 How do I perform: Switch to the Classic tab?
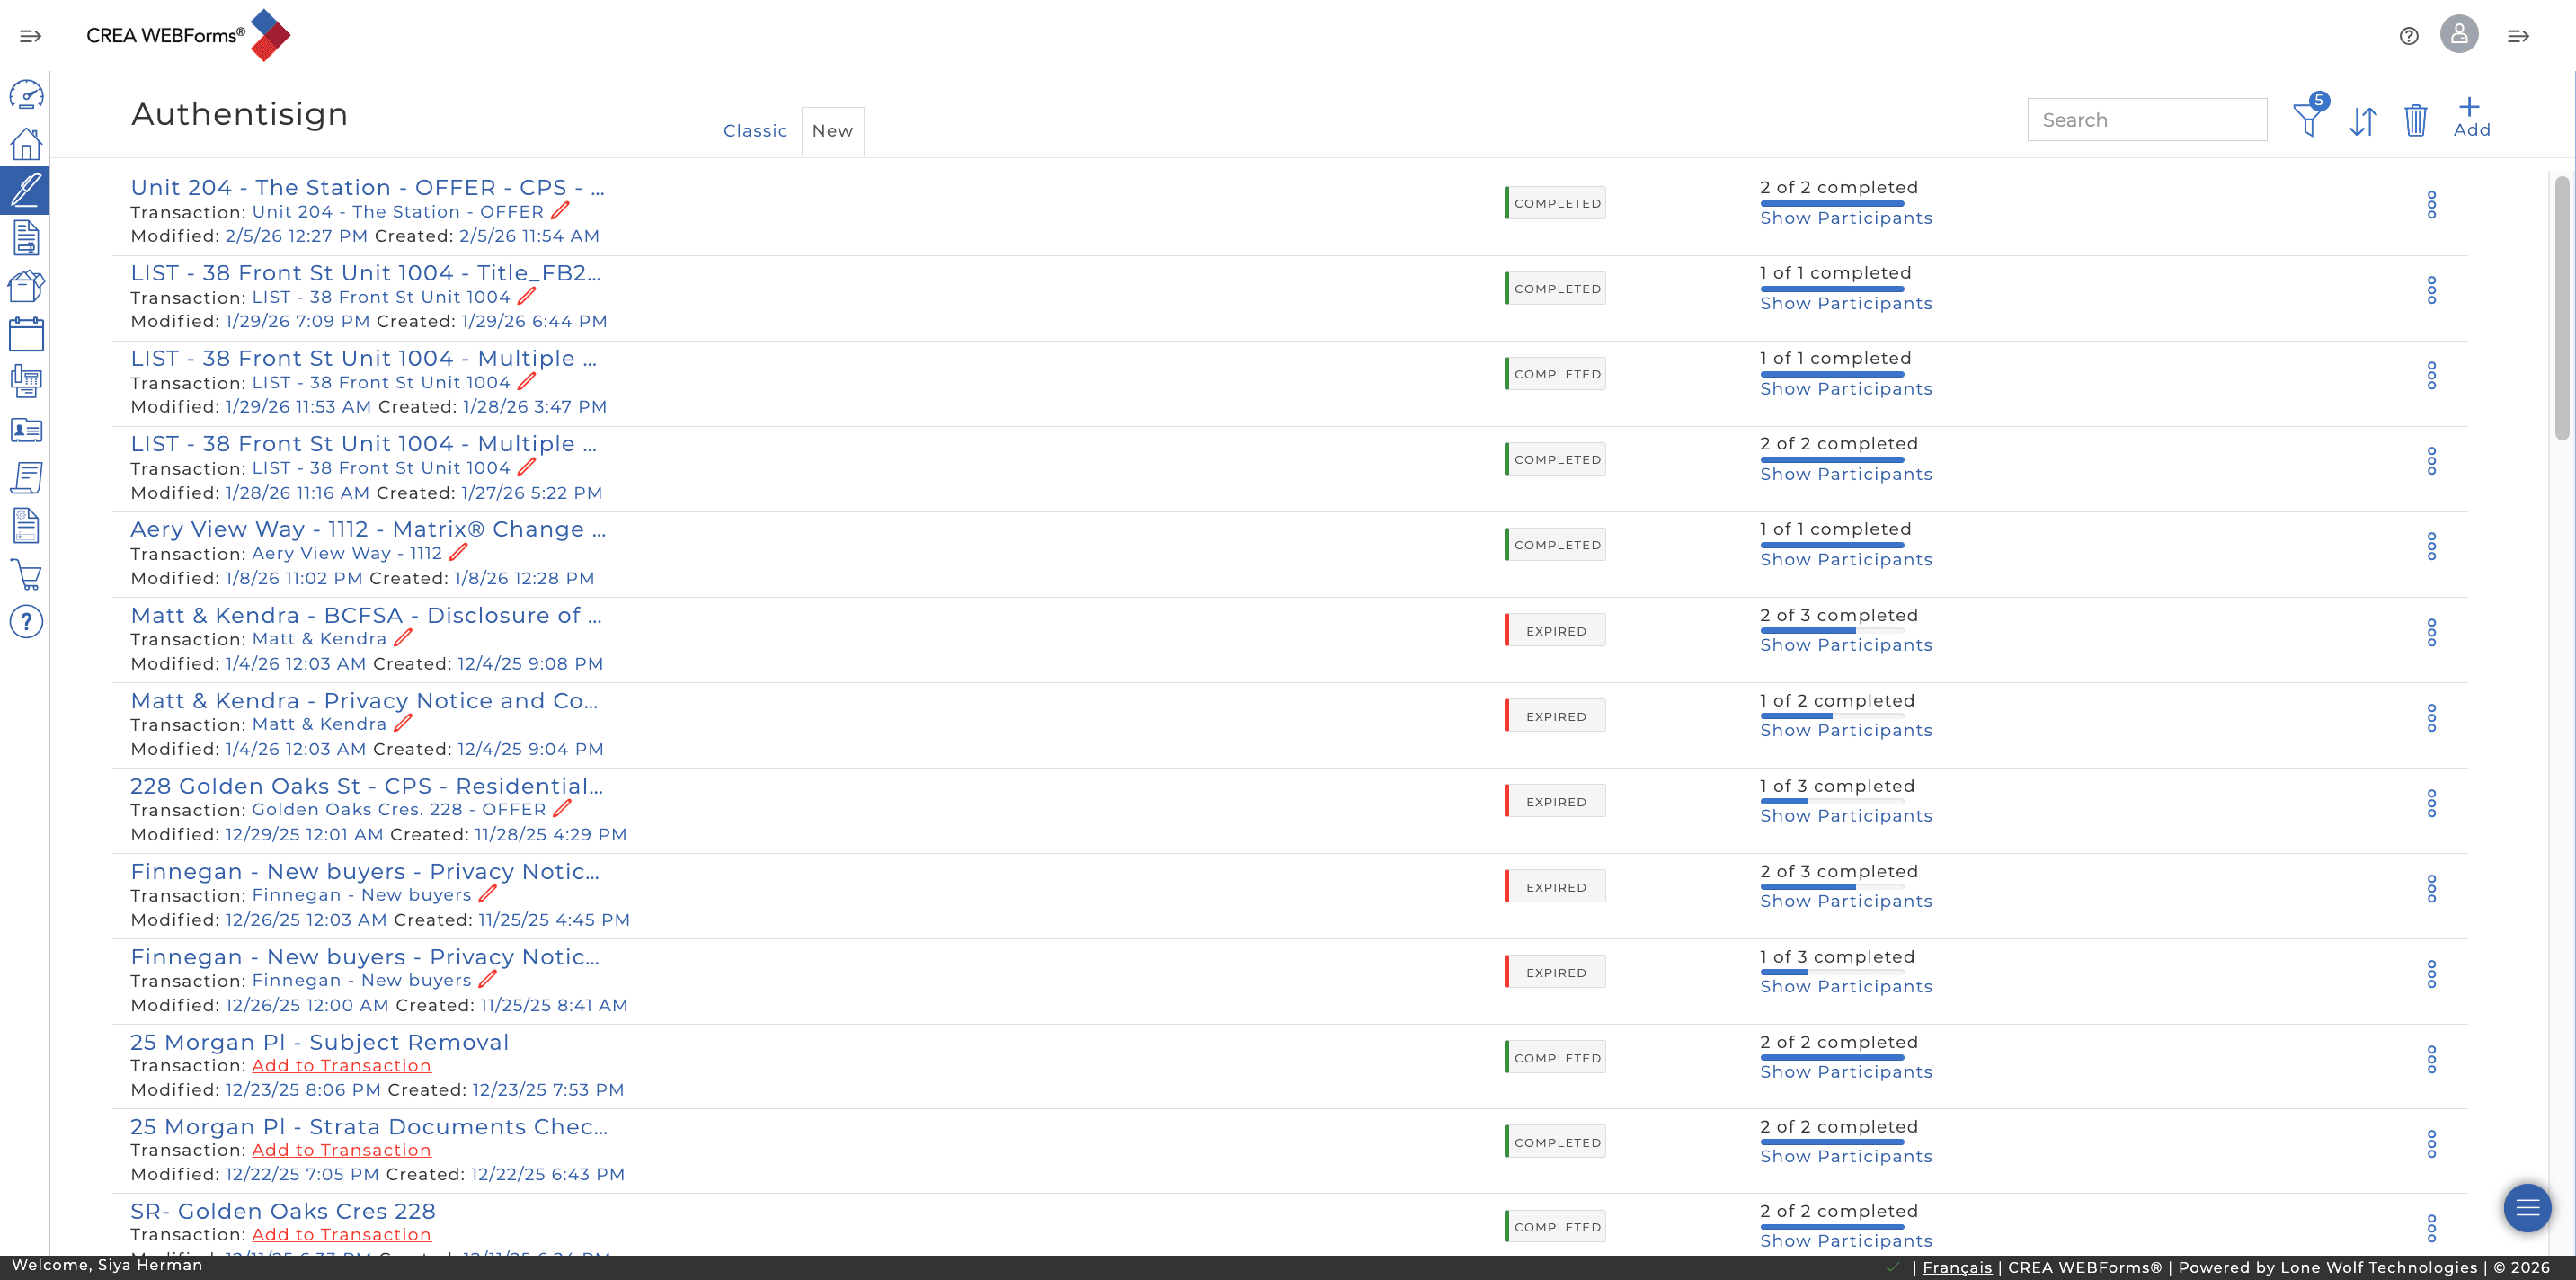click(755, 131)
